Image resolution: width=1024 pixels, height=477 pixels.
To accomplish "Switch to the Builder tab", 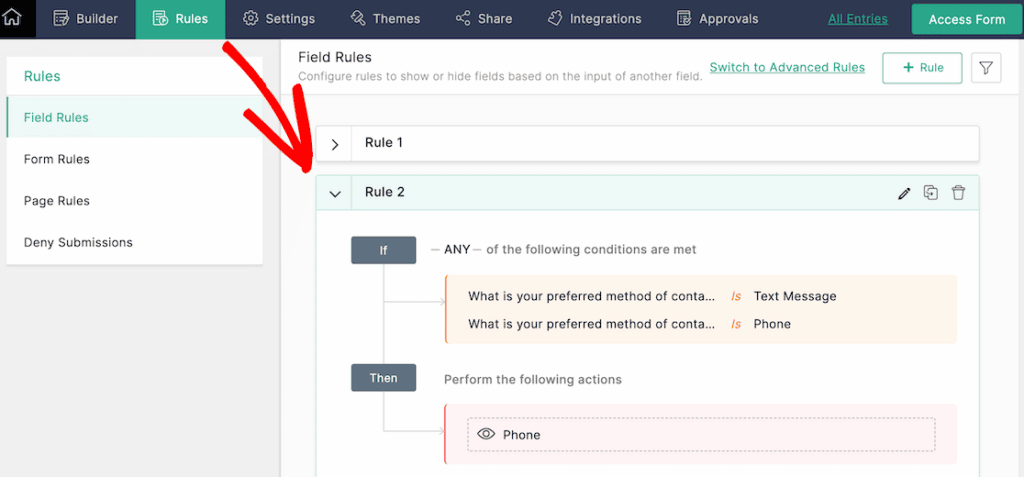I will 85,19.
